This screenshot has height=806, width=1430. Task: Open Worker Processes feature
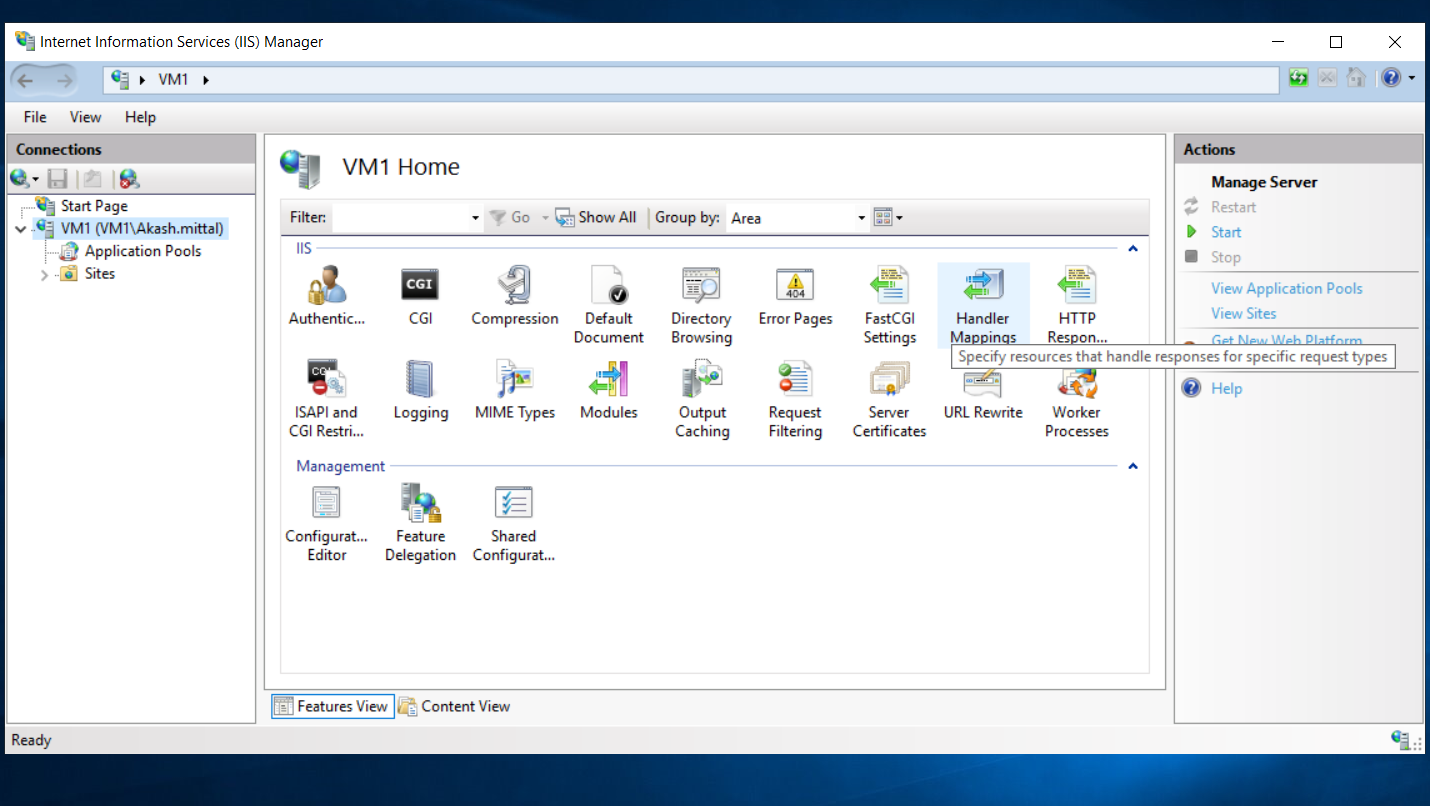pos(1077,399)
